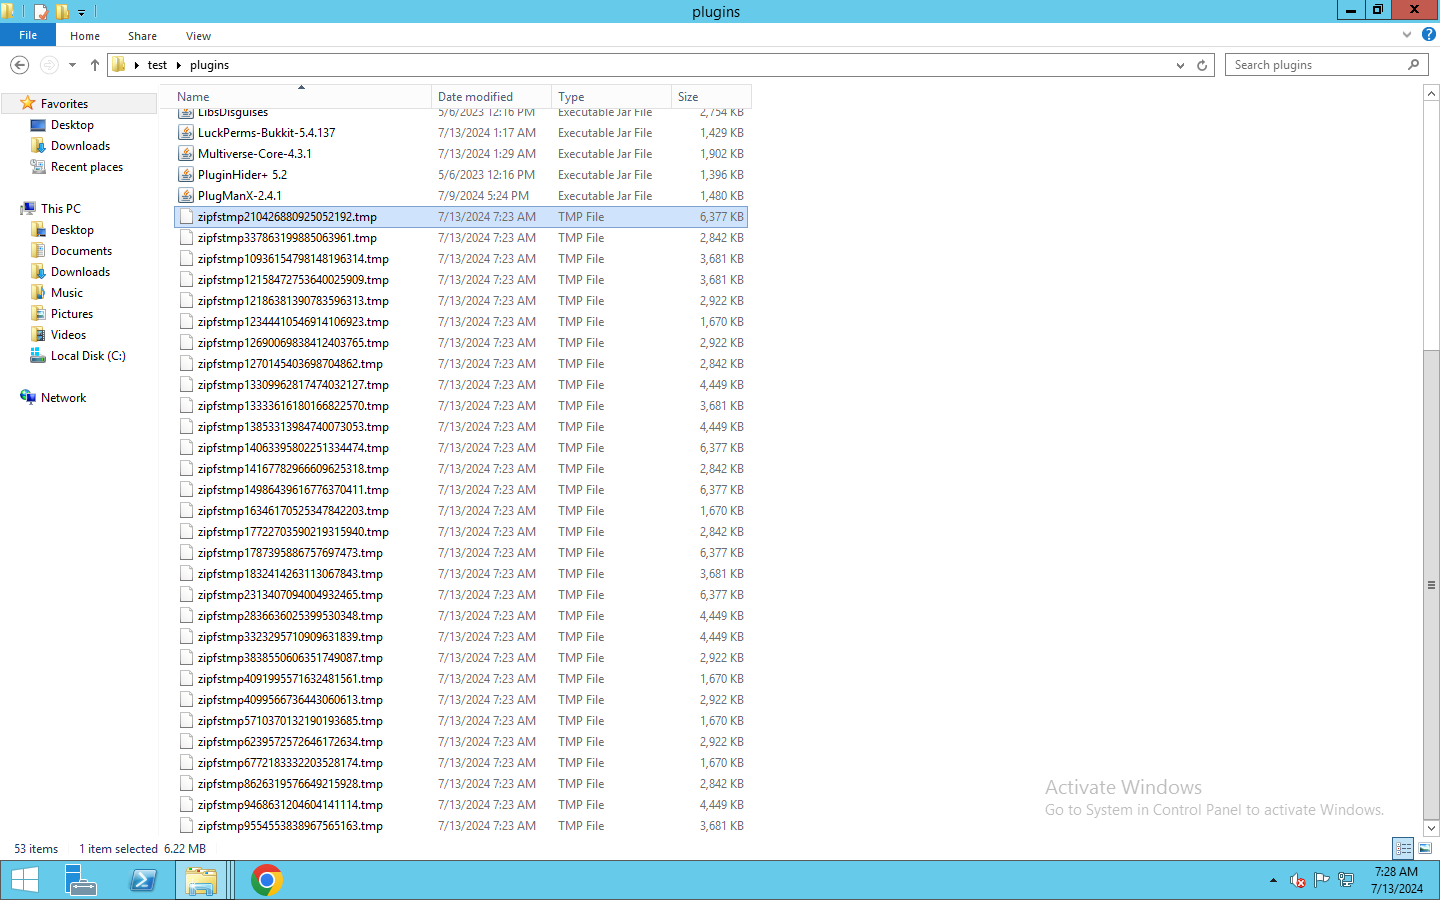
Task: Open Recent places under Favorites
Action: click(87, 167)
